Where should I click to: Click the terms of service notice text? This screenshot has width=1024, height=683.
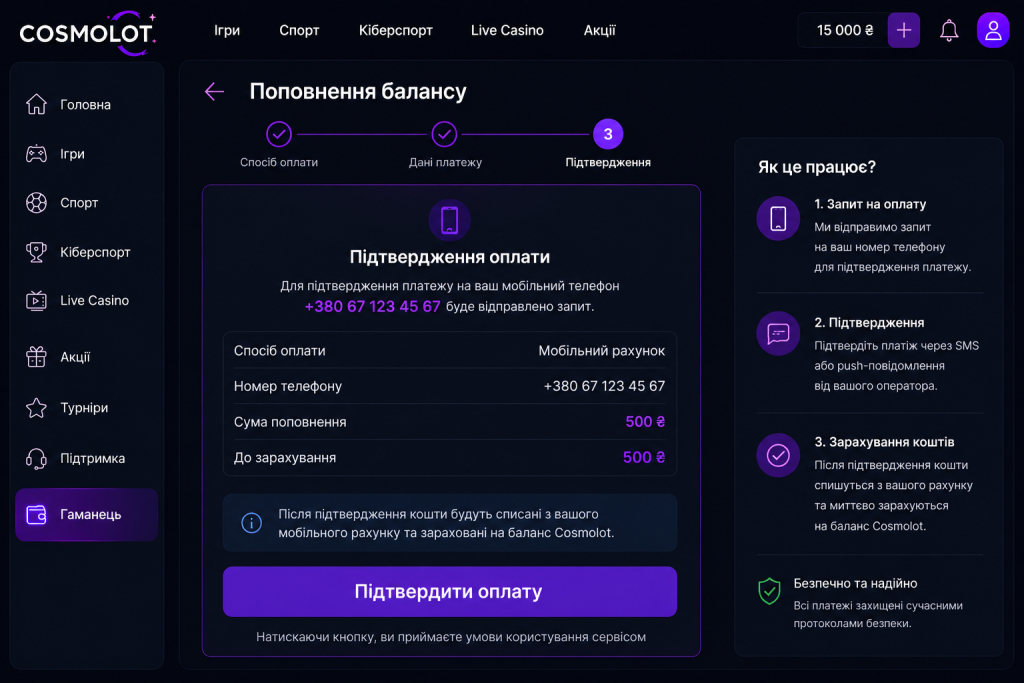[451, 637]
